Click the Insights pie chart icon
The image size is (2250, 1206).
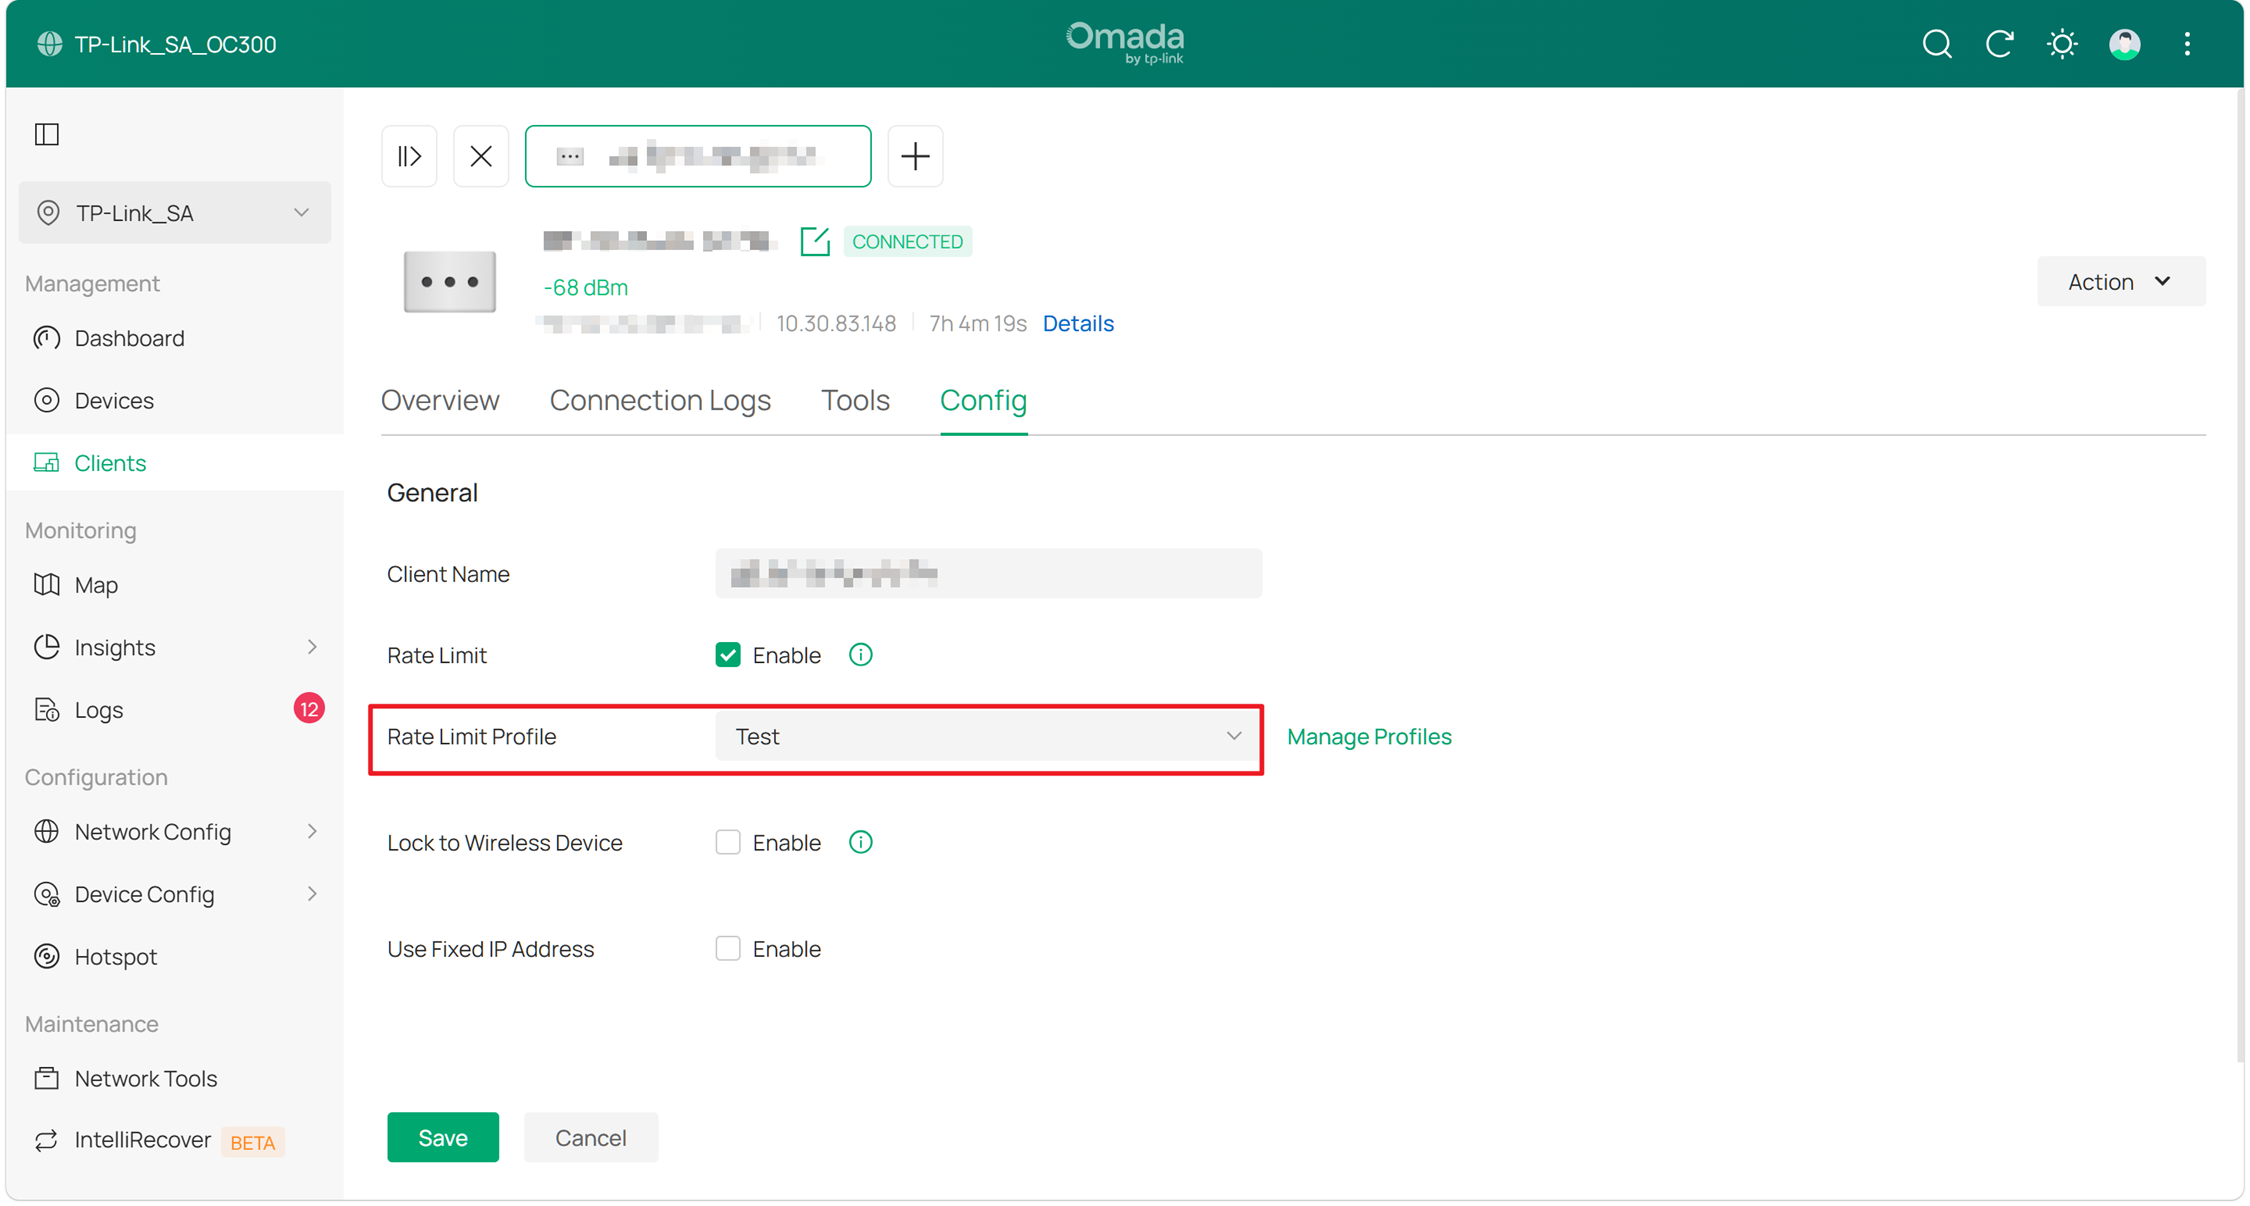pyautogui.click(x=47, y=647)
